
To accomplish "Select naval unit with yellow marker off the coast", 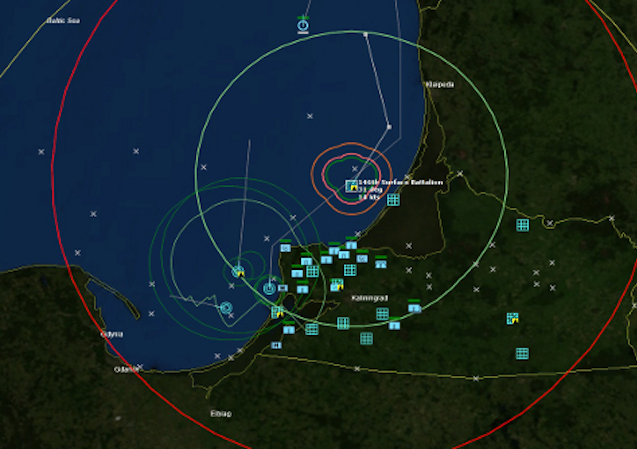I will [239, 272].
